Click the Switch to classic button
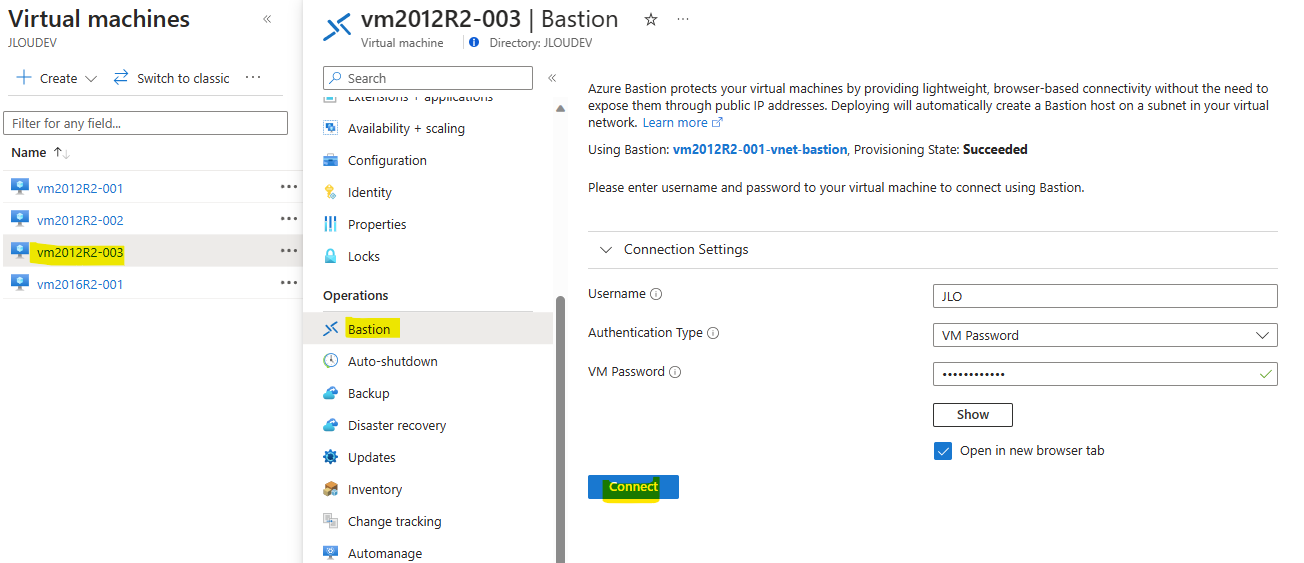The height and width of the screenshot is (563, 1304). pyautogui.click(x=171, y=78)
